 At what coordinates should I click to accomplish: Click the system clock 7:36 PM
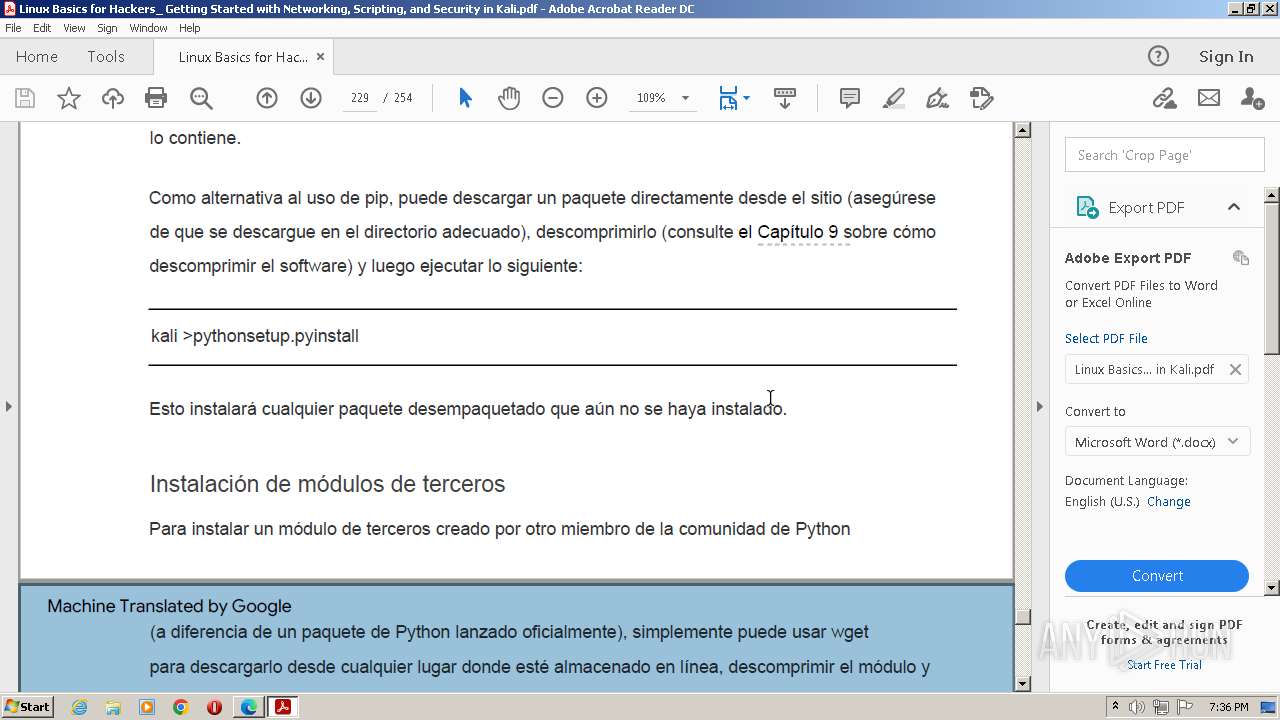[x=1229, y=707]
